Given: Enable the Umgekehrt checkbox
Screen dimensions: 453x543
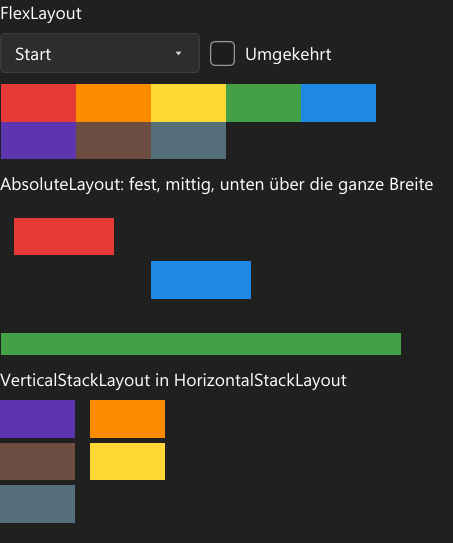Looking at the screenshot, I should click(x=222, y=53).
